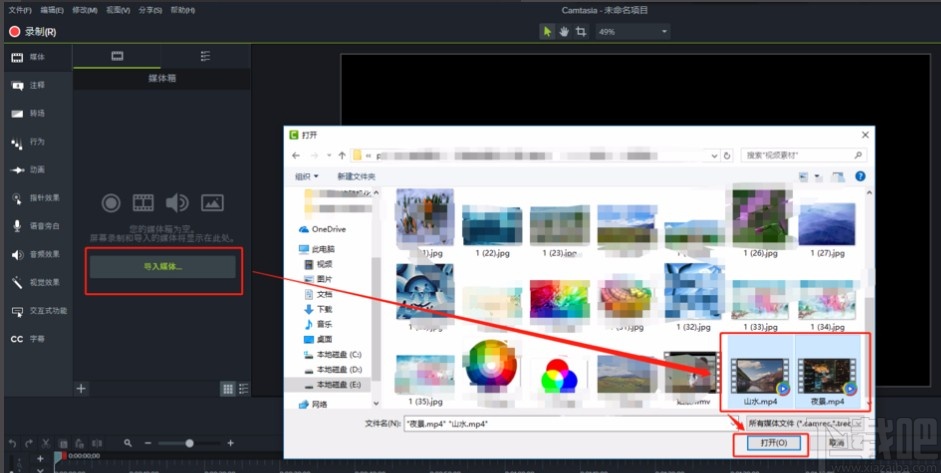This screenshot has width=941, height=473.
Task: Click the add track plus on timeline
Action: coord(40,459)
